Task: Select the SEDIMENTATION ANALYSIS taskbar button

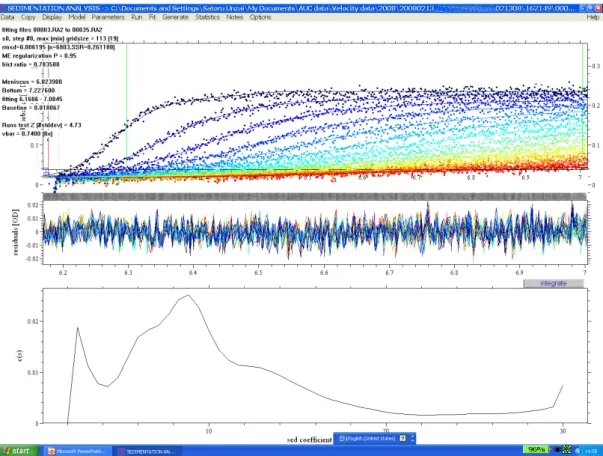Action: point(148,451)
